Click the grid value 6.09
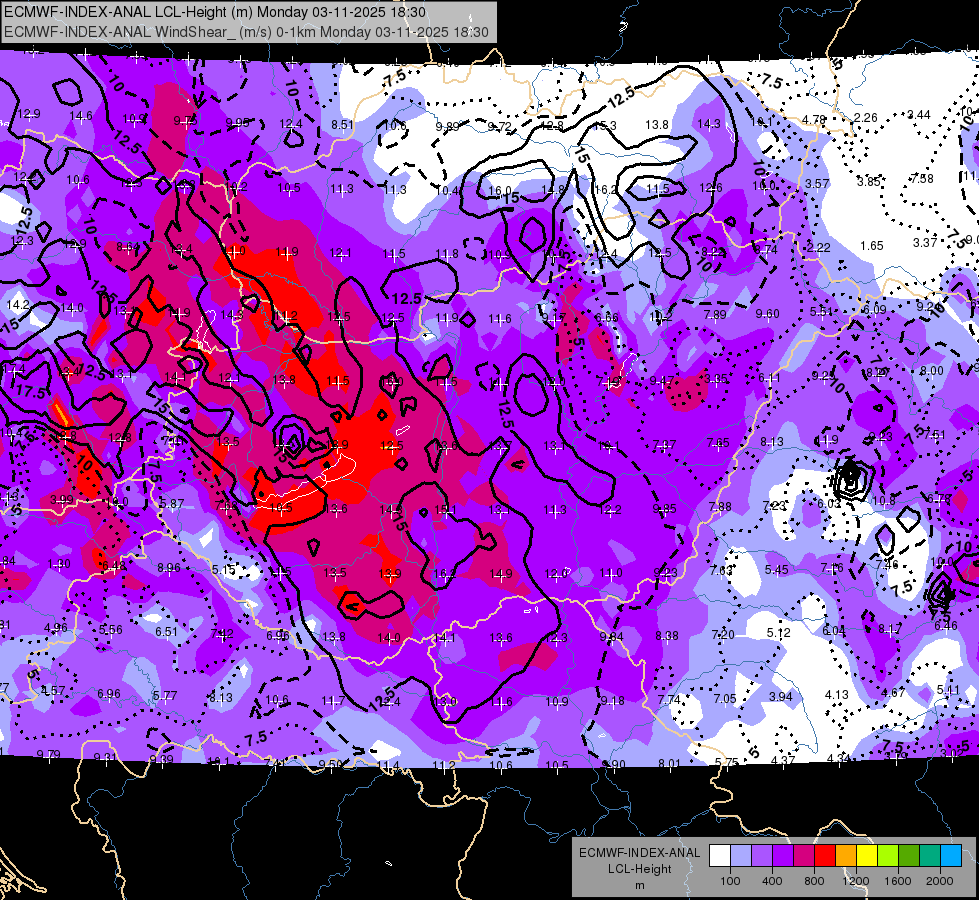Viewport: 979px width, 900px height. pyautogui.click(x=874, y=310)
